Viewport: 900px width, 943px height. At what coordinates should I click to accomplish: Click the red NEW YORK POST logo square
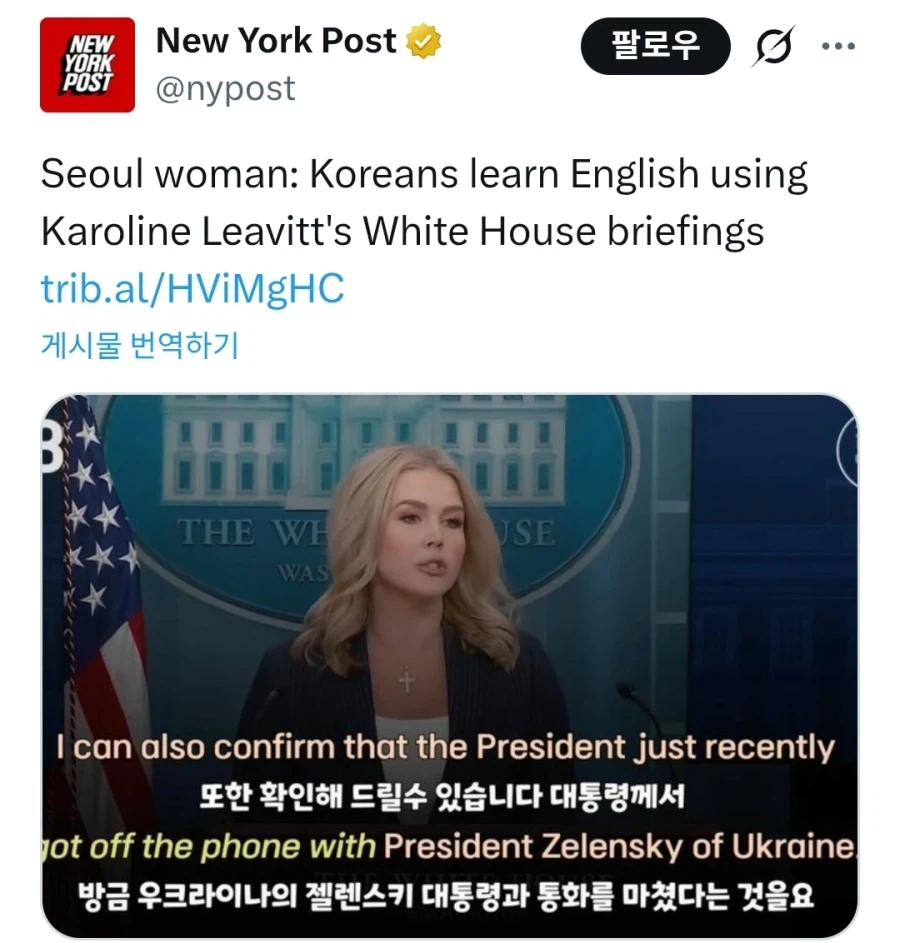pyautogui.click(x=87, y=62)
